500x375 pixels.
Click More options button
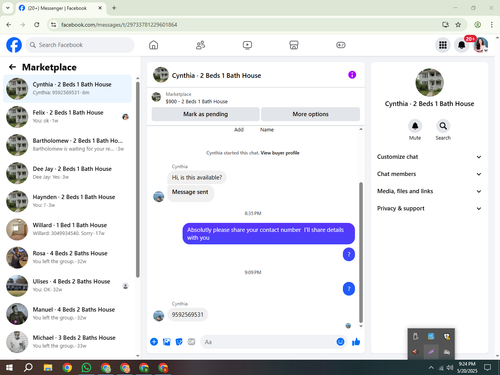pos(310,114)
